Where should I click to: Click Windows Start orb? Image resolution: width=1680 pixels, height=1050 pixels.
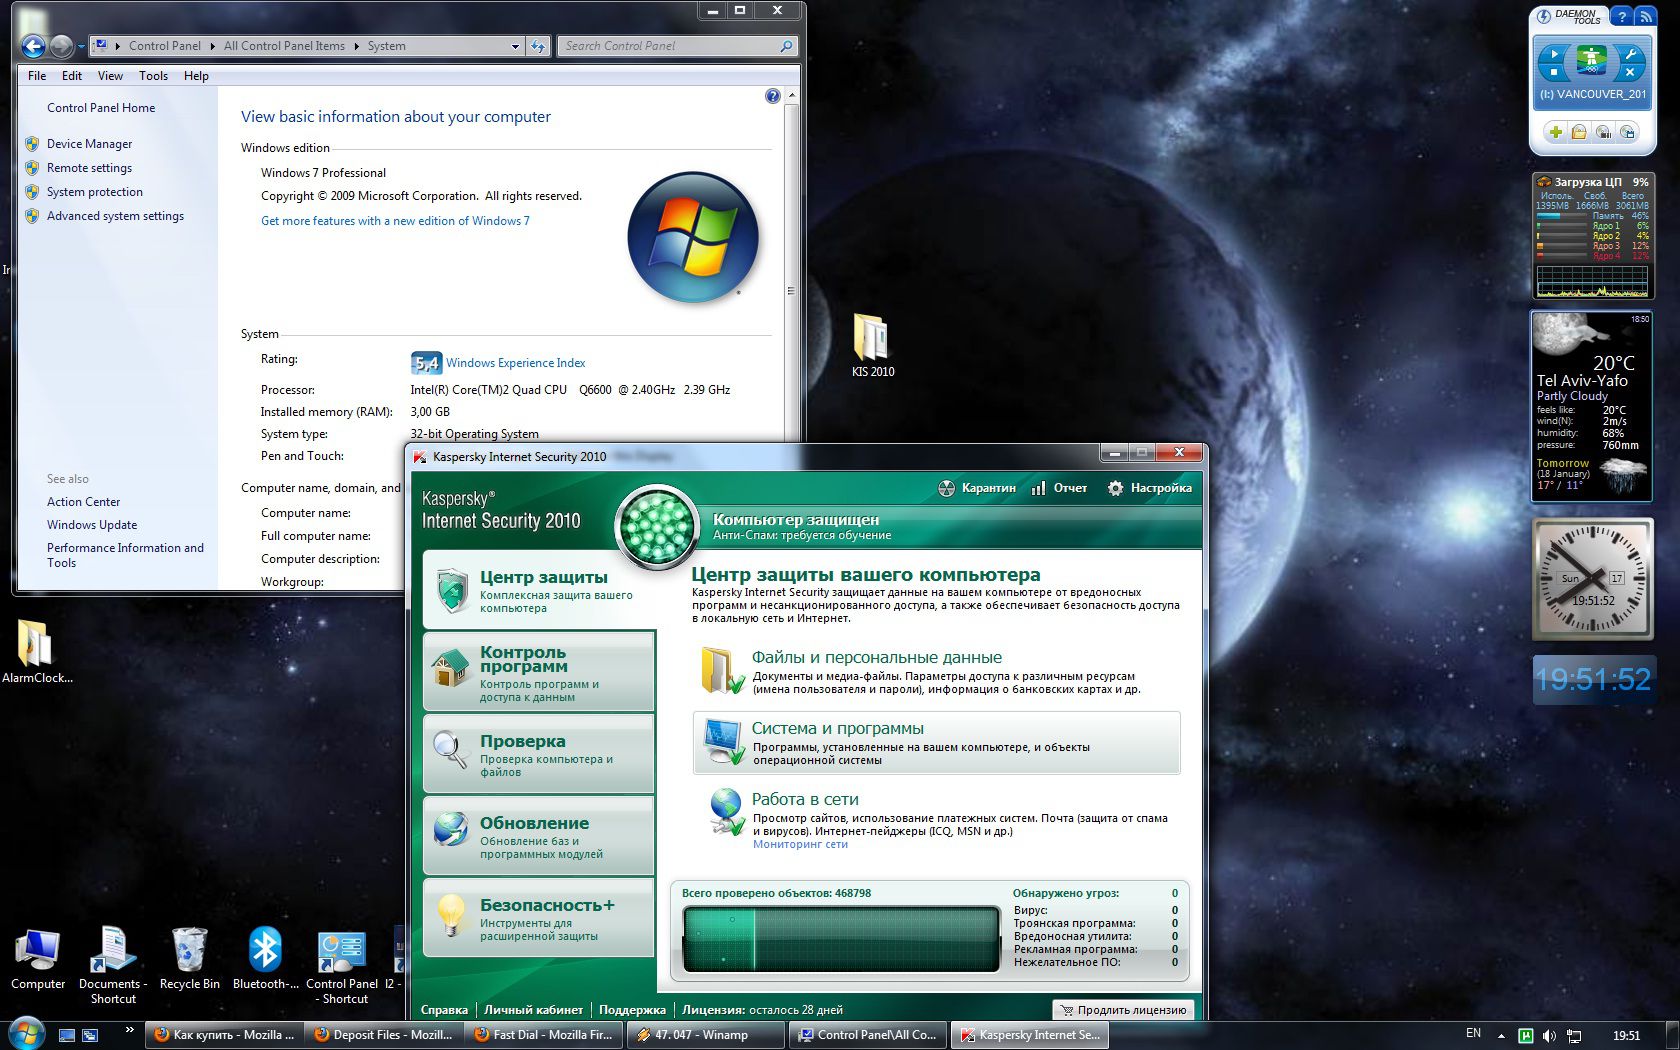[25, 1033]
